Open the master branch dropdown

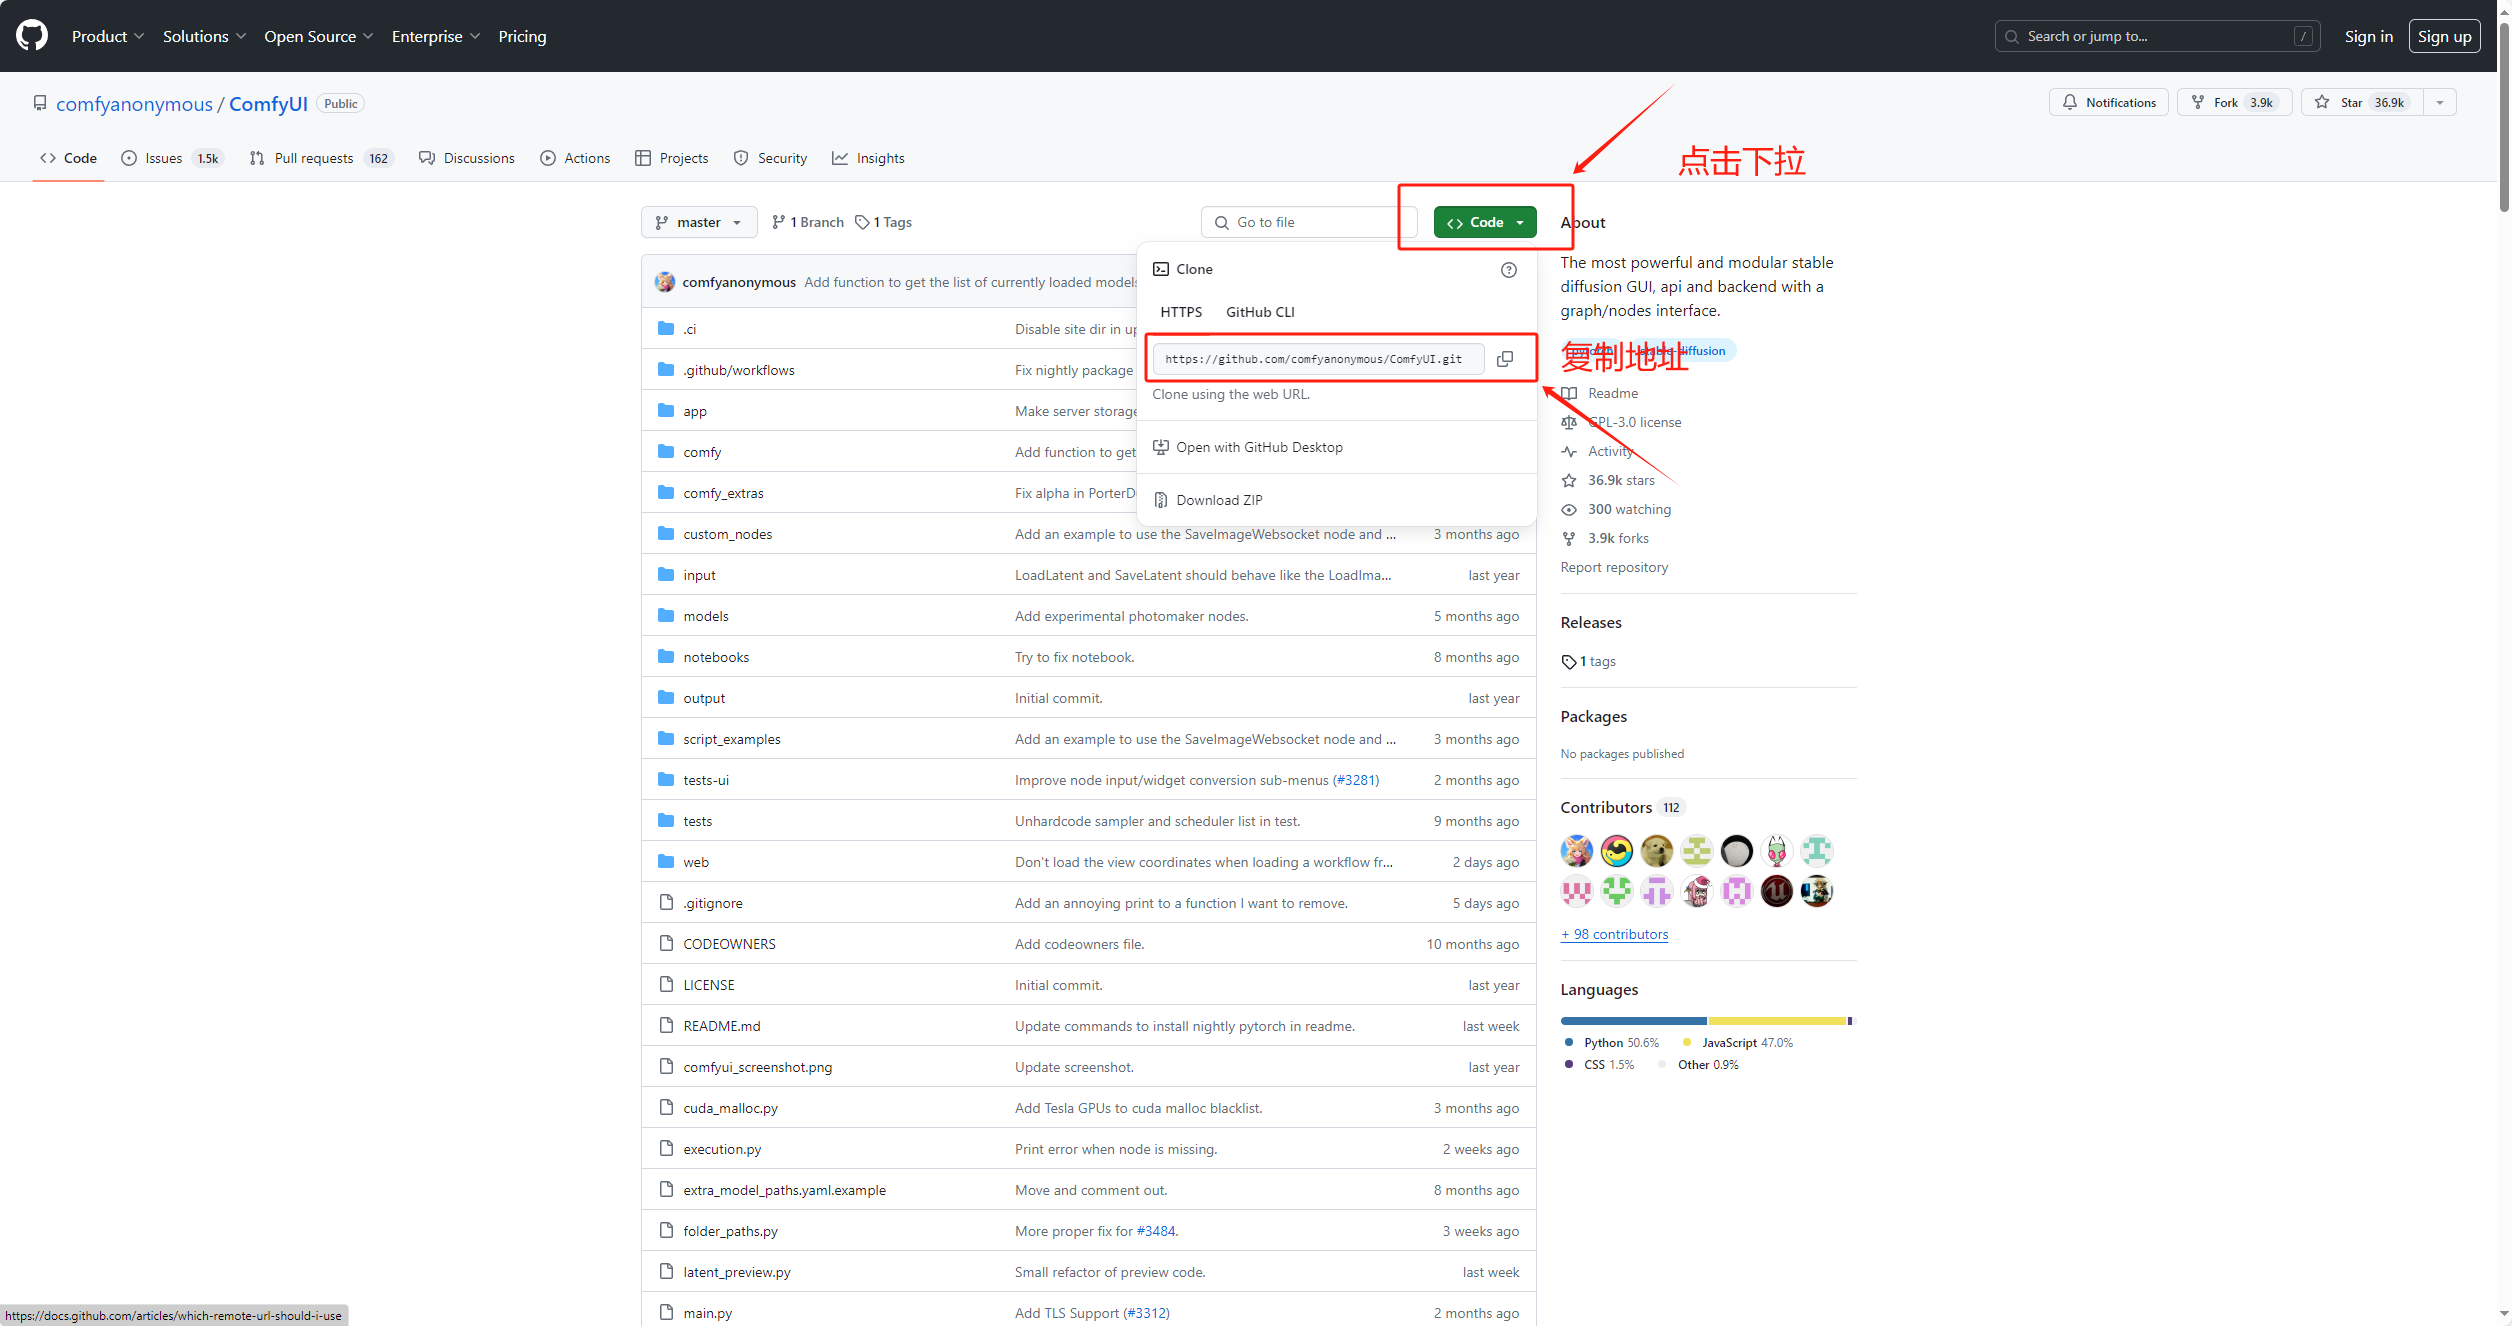coord(699,222)
